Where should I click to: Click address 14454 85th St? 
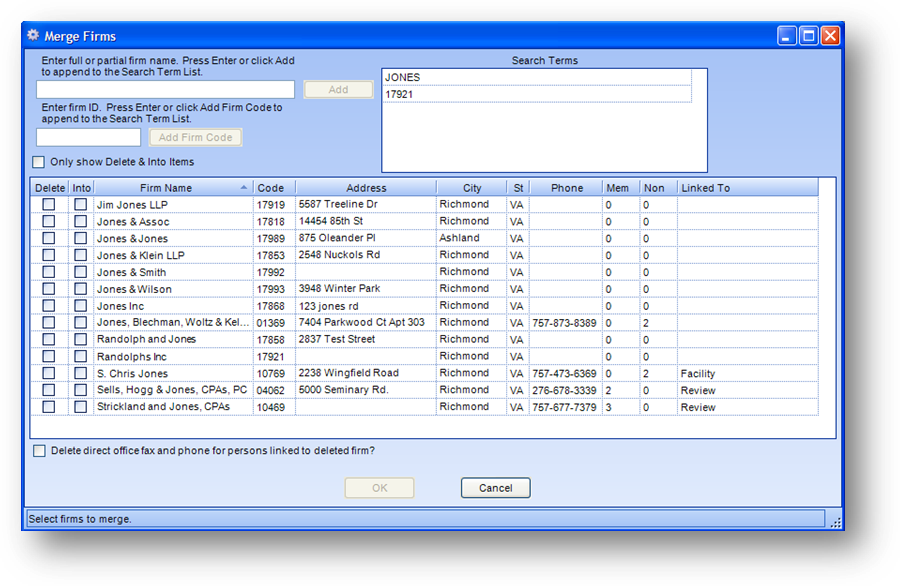(331, 221)
